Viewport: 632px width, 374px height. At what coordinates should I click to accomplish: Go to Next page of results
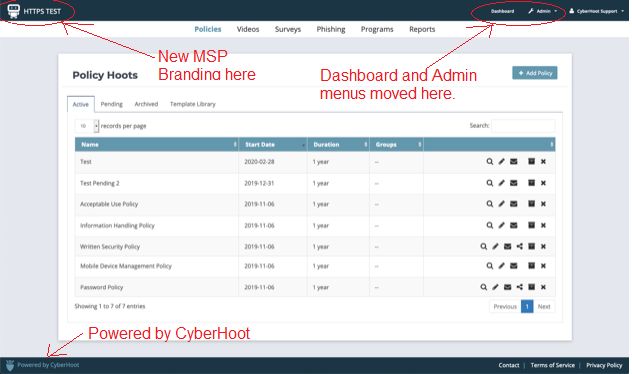pyautogui.click(x=544, y=307)
